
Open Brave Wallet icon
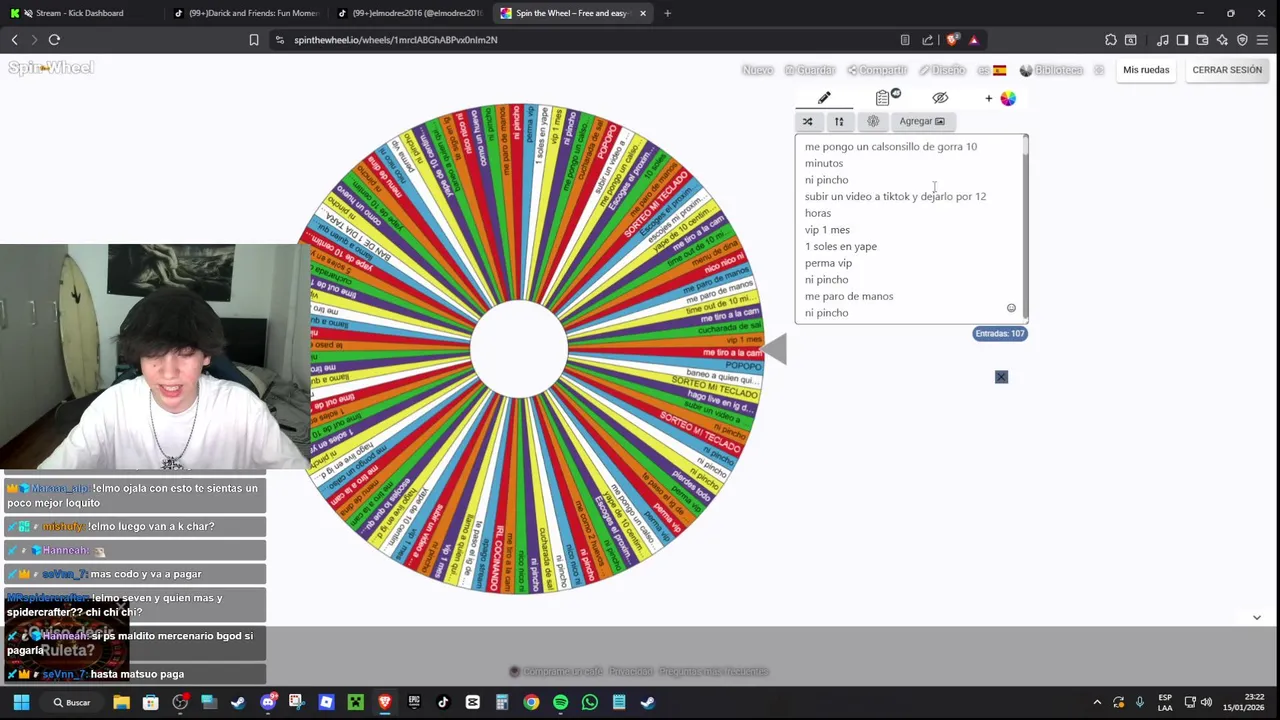pos(1202,40)
